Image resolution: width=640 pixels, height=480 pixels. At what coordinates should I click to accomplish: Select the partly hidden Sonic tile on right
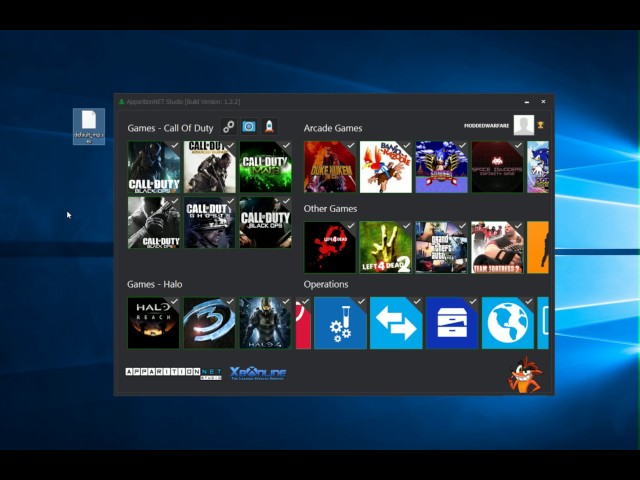click(538, 167)
